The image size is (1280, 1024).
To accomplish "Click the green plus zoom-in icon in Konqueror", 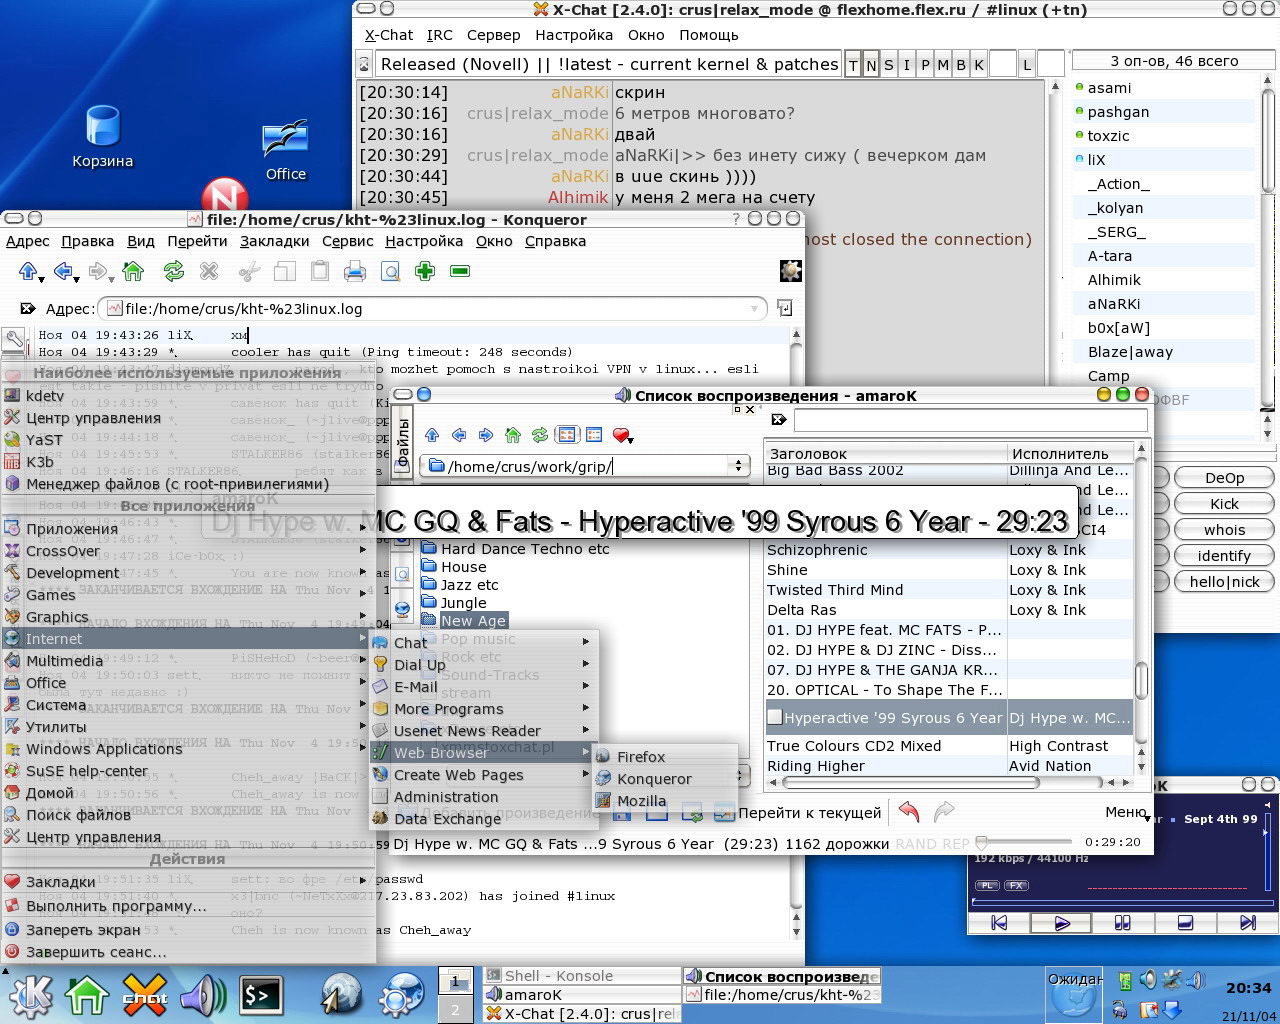I will 425,271.
